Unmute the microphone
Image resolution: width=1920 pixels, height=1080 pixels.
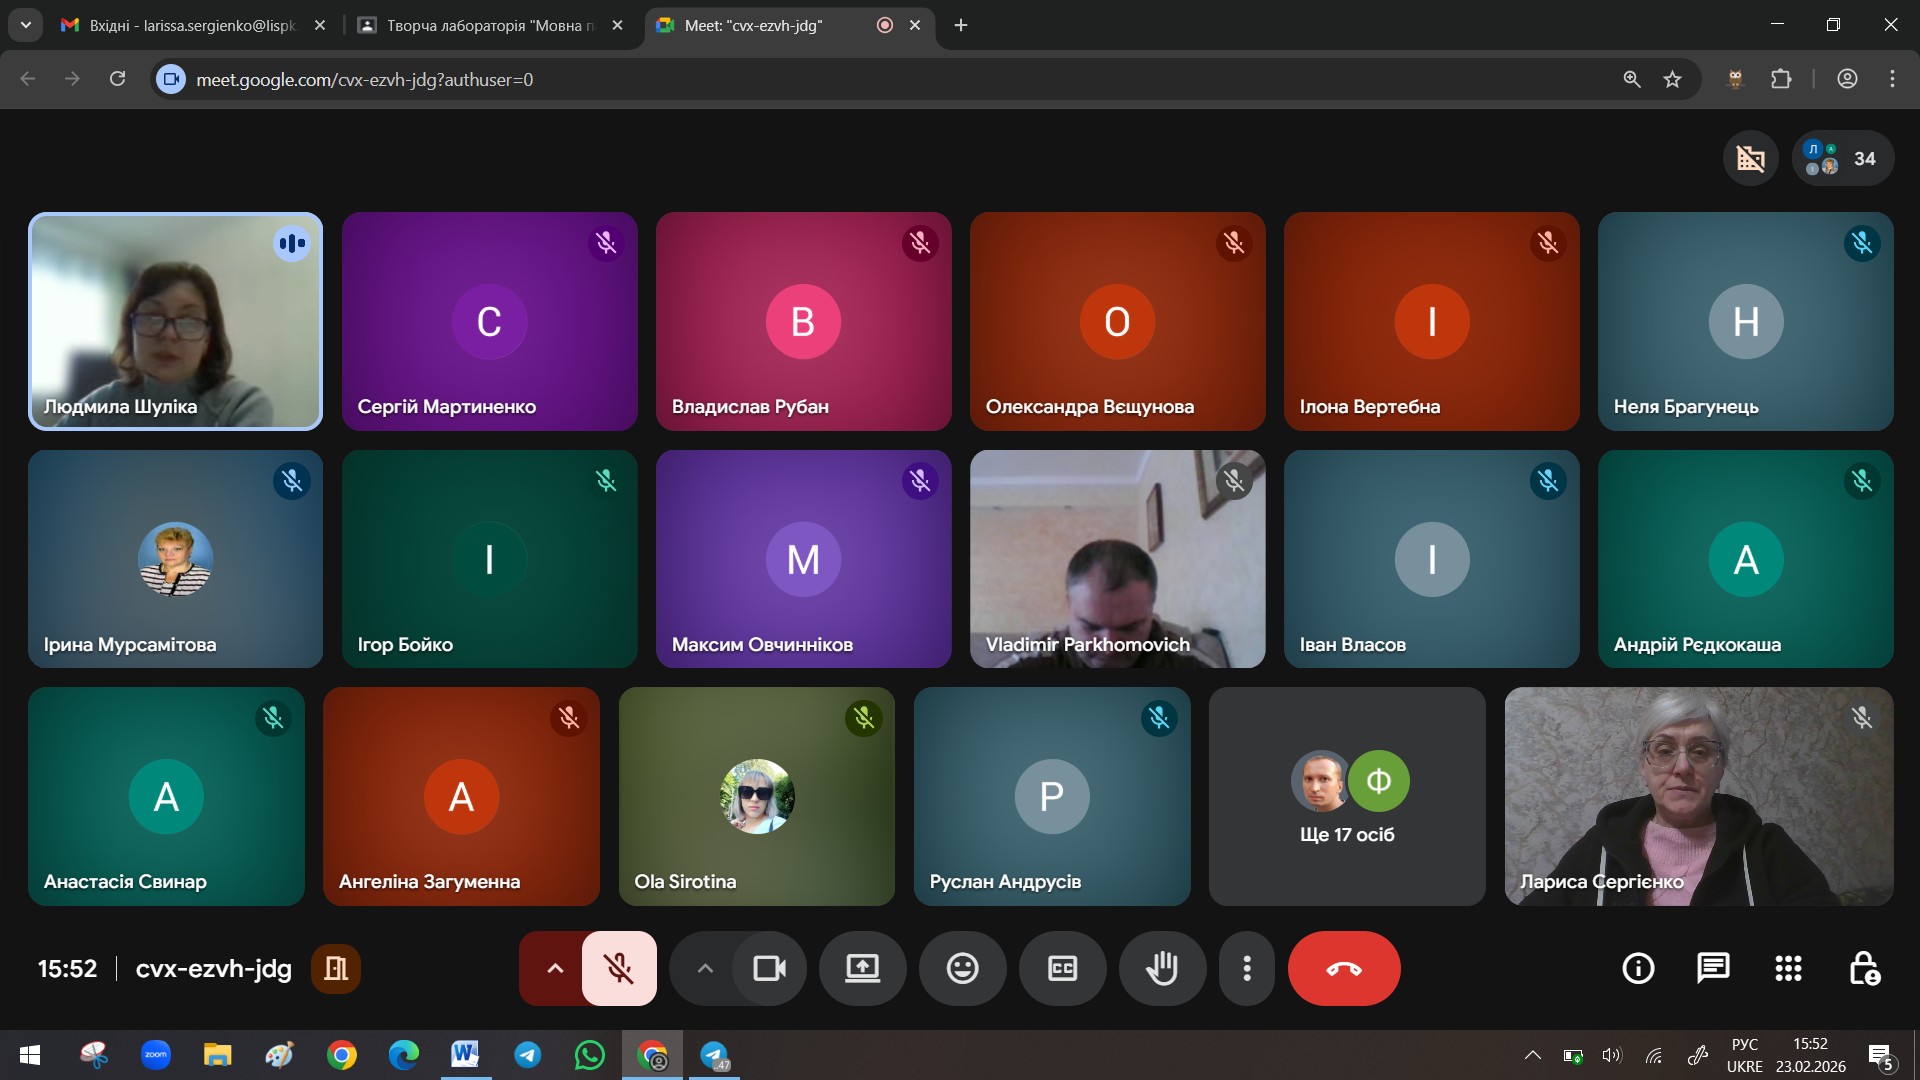coord(619,968)
